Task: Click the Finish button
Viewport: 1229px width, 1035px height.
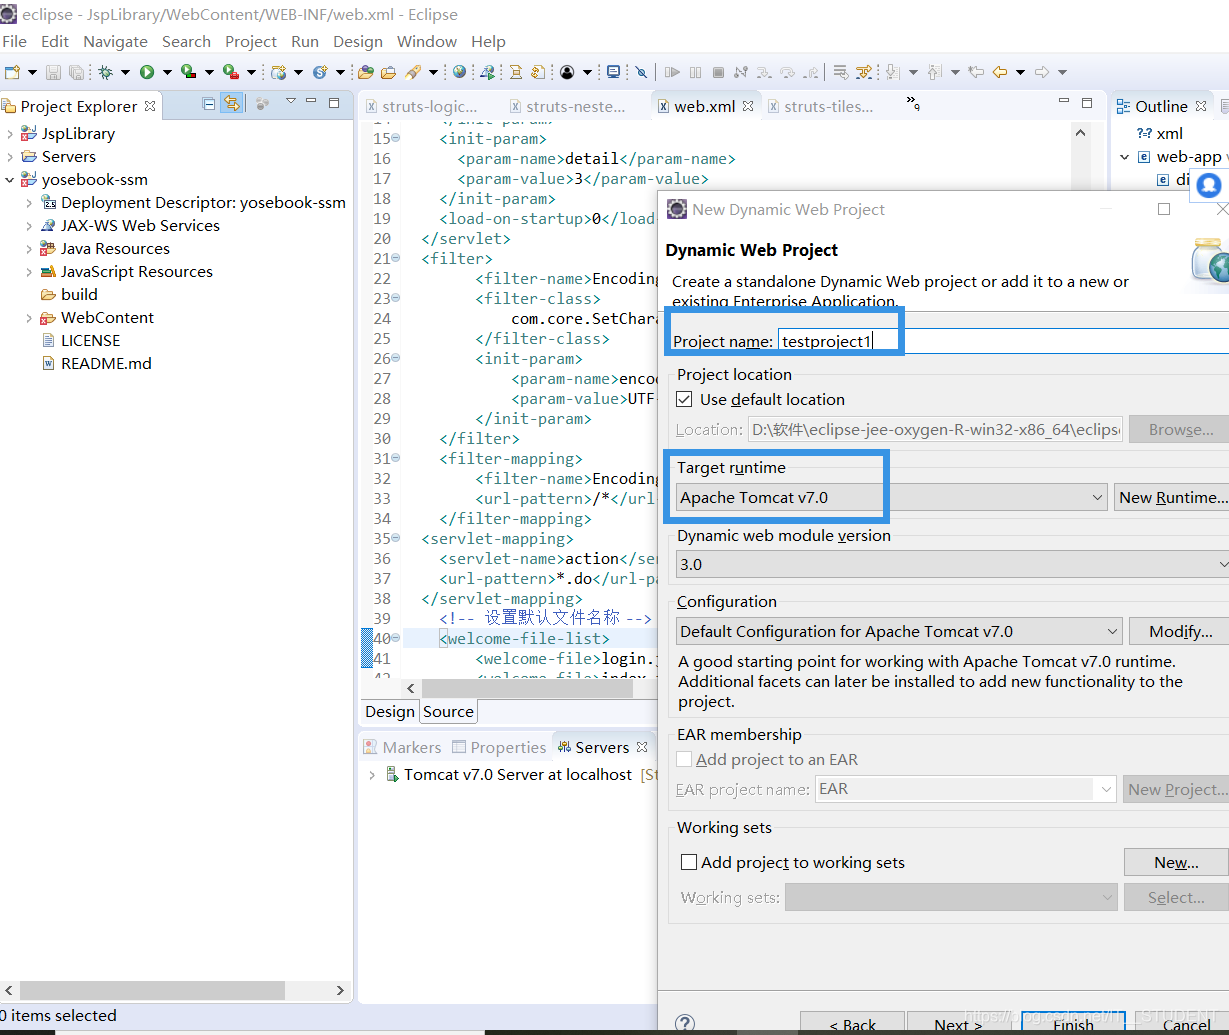Action: point(1073,1022)
